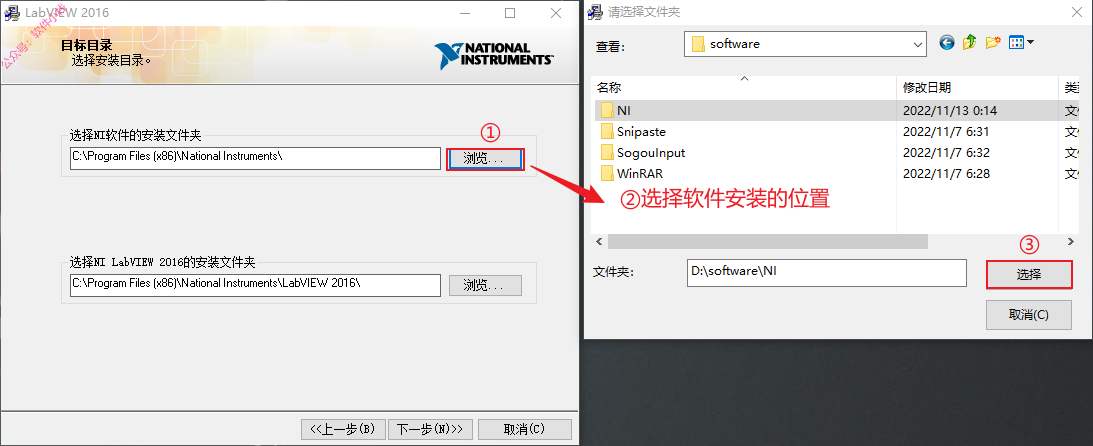Sort by 修改日期 column header
The height and width of the screenshot is (446, 1093).
[977, 88]
